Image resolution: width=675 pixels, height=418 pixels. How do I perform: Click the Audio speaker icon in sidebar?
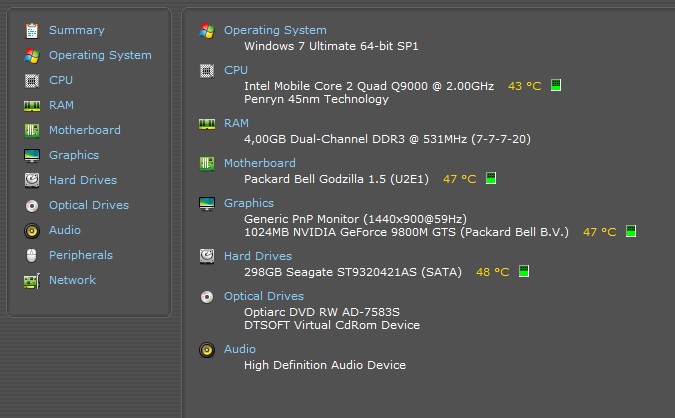tap(32, 231)
